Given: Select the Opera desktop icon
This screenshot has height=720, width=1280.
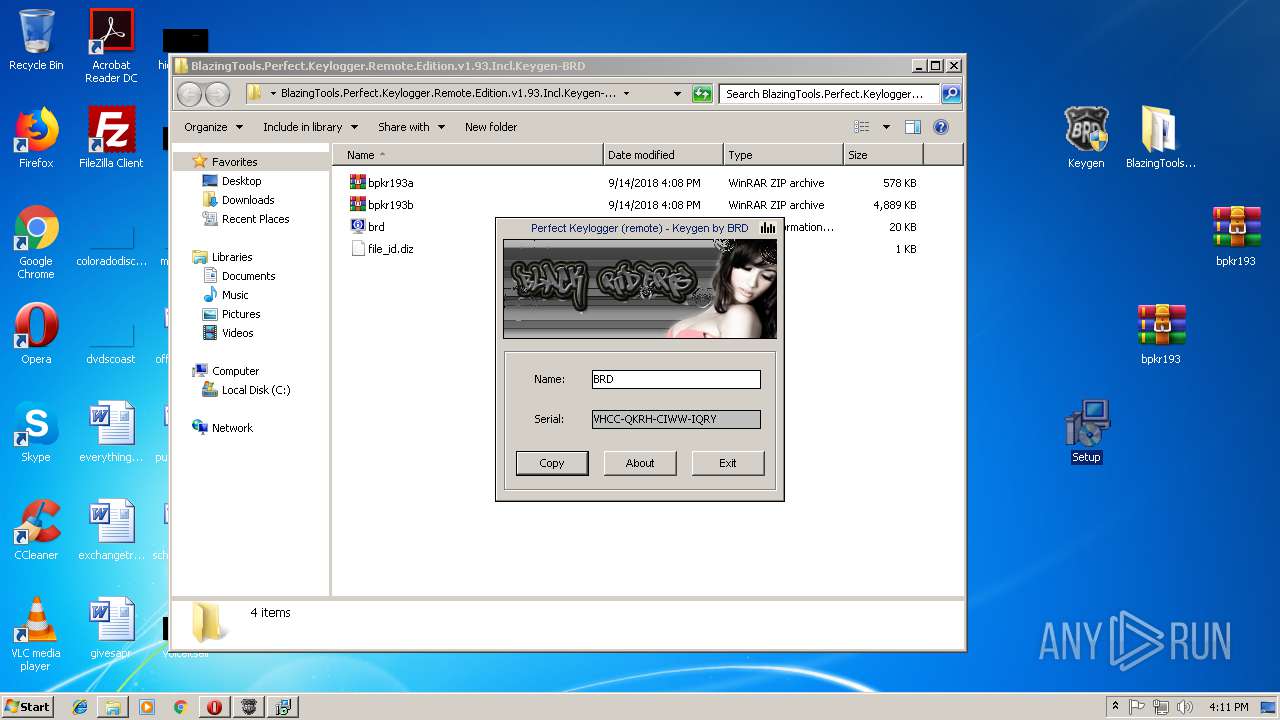Looking at the screenshot, I should [36, 335].
